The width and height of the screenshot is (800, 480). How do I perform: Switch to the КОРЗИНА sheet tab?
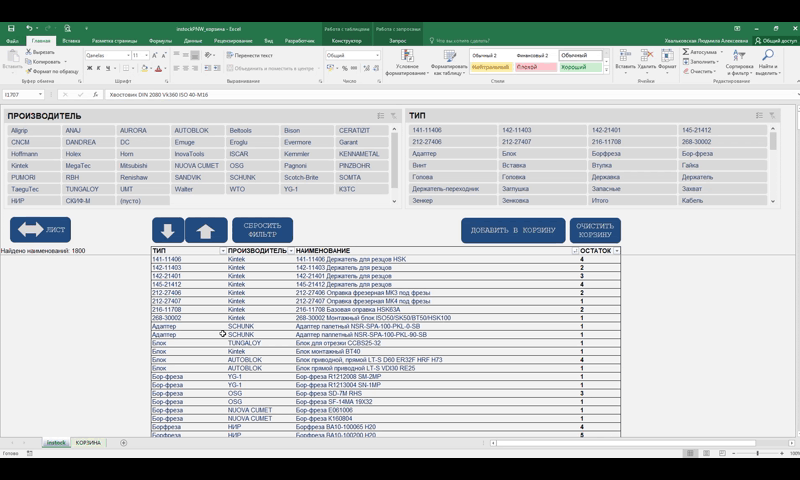[88, 443]
